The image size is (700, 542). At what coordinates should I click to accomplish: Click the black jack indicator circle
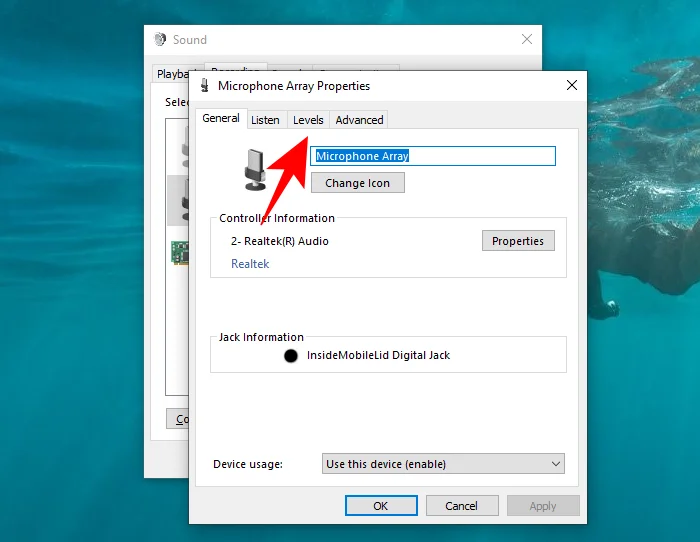[291, 356]
